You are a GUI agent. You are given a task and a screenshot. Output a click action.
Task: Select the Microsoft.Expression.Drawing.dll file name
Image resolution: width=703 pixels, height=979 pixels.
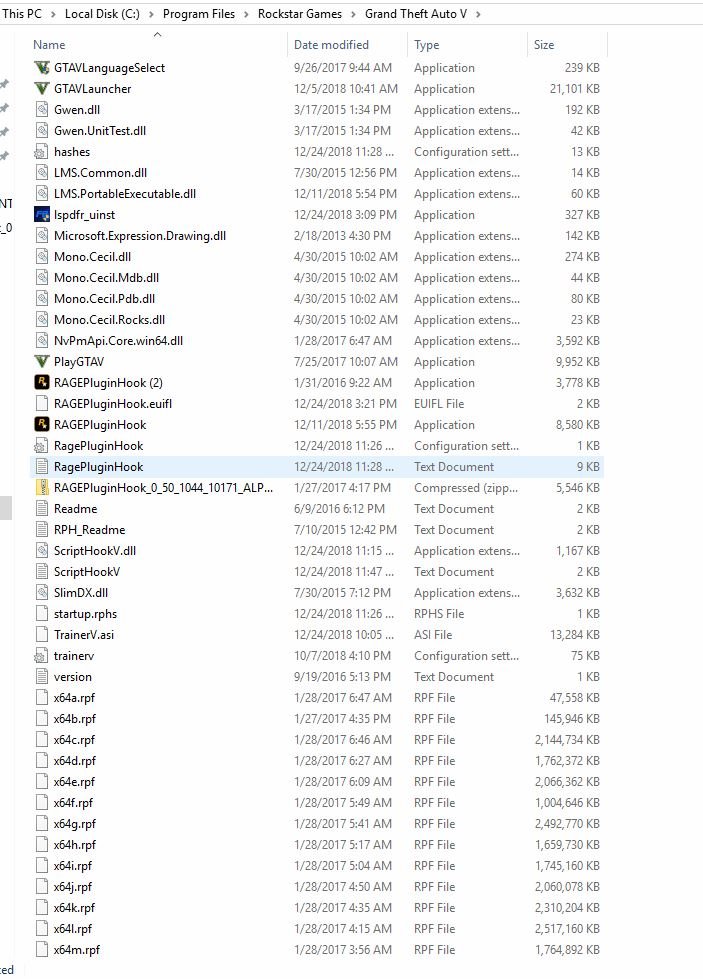140,236
